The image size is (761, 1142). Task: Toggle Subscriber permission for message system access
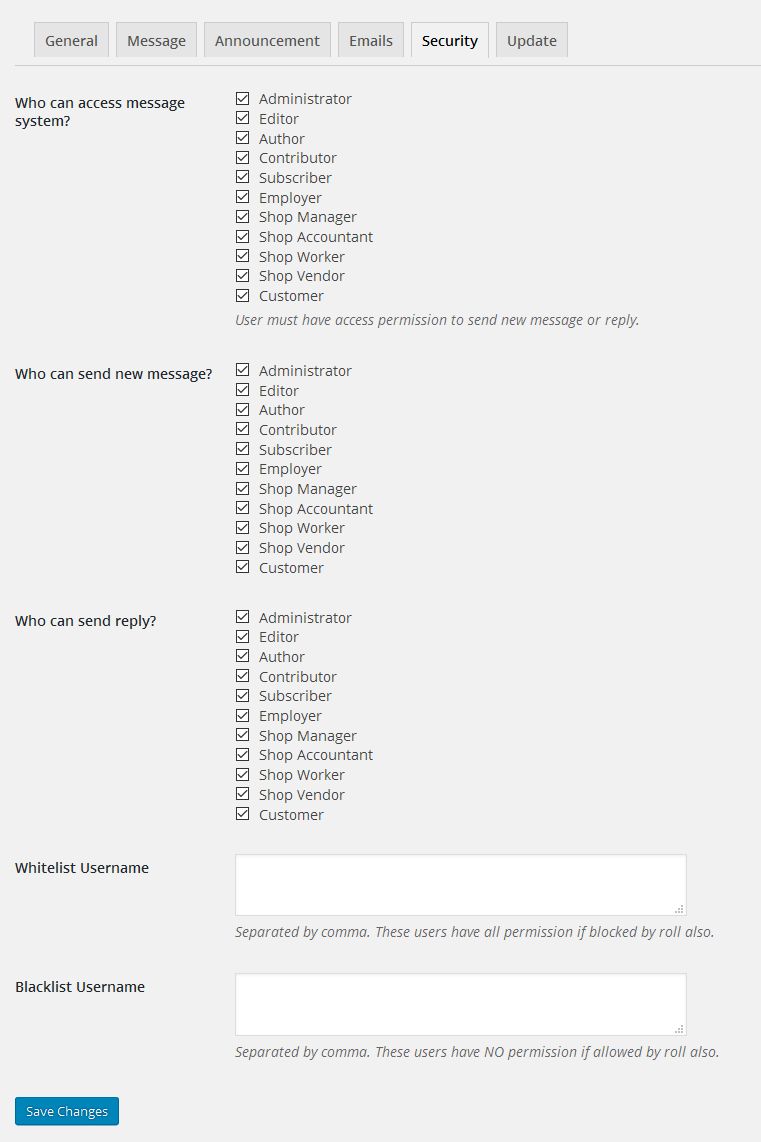click(242, 177)
